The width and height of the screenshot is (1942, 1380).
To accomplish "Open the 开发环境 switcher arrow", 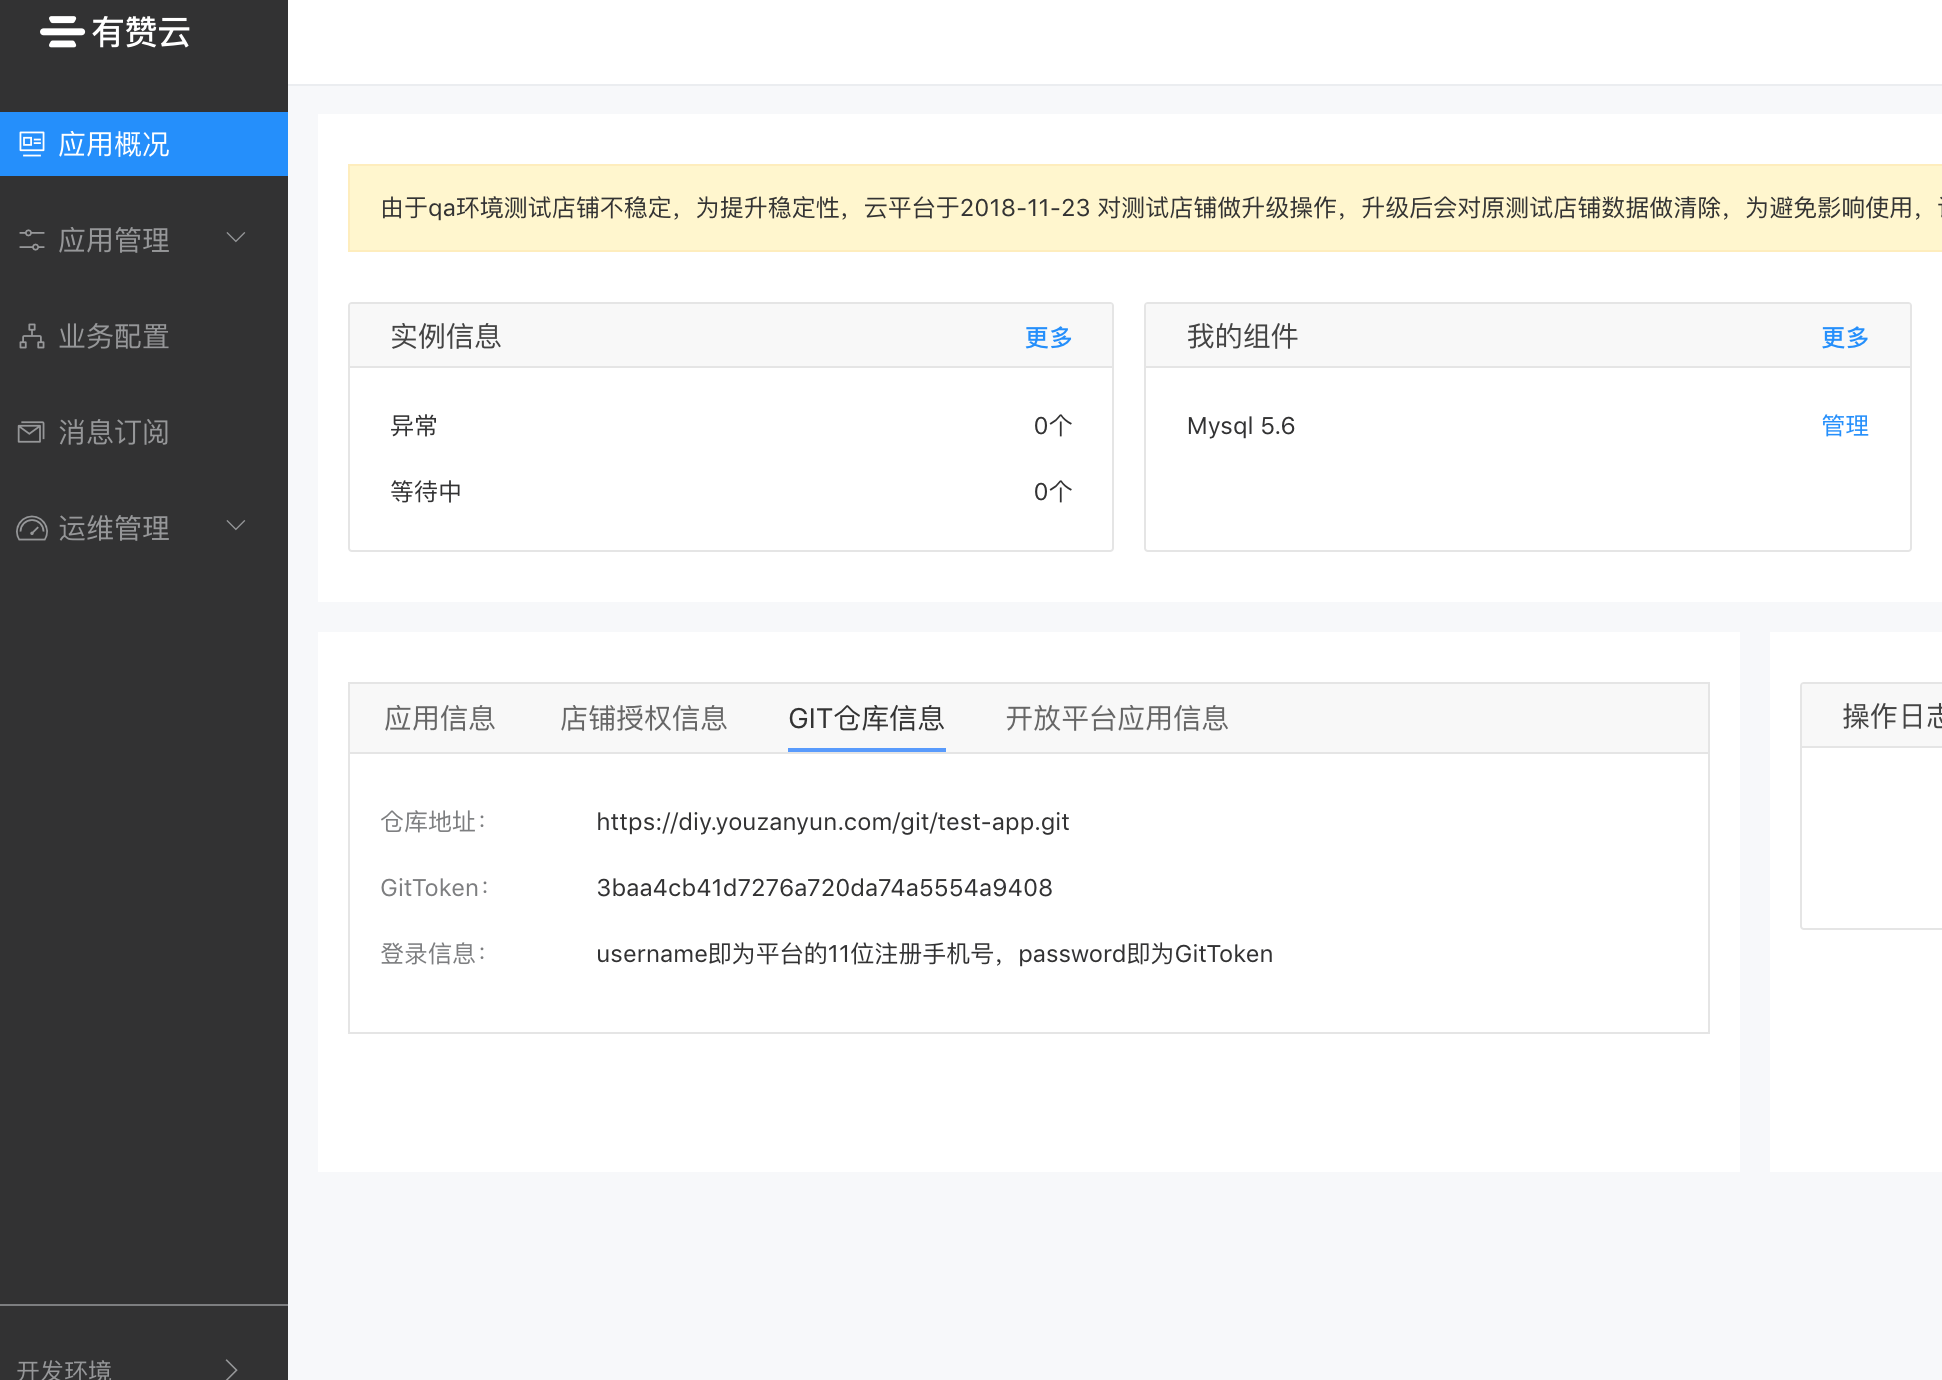I will point(232,1368).
